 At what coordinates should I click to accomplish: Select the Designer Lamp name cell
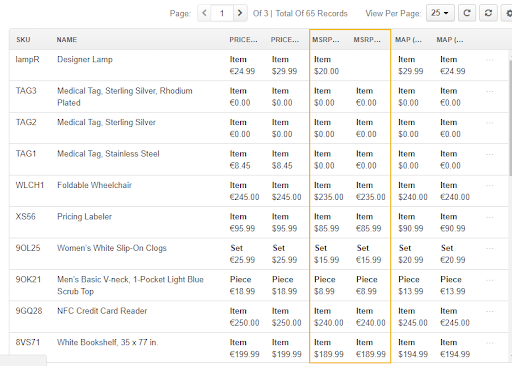[85, 59]
